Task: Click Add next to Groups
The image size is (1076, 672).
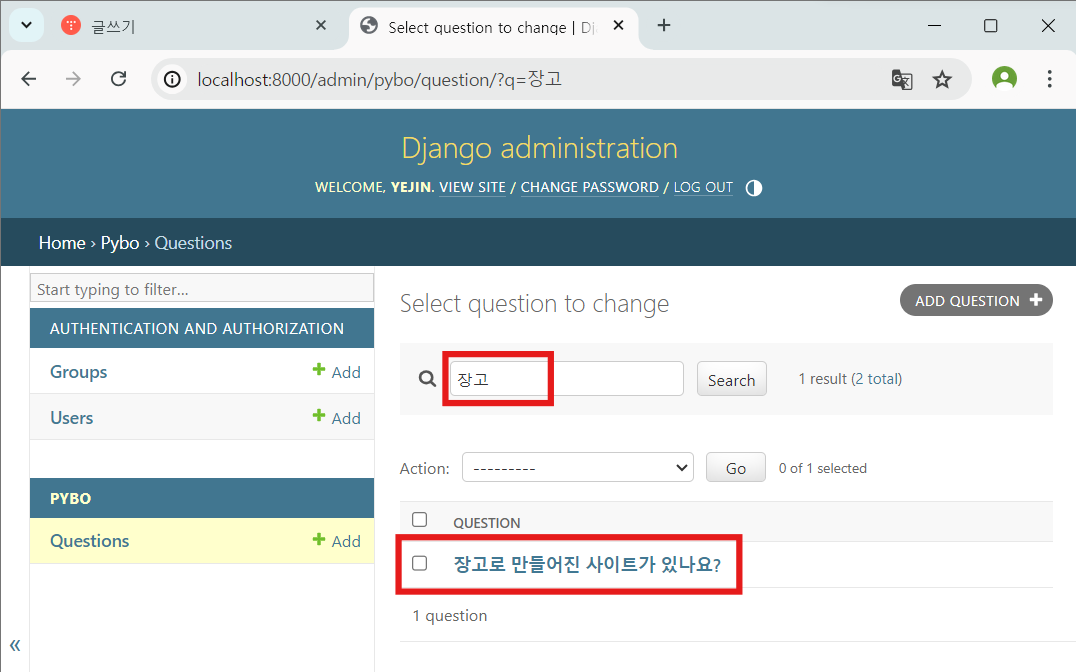Action: [x=337, y=372]
